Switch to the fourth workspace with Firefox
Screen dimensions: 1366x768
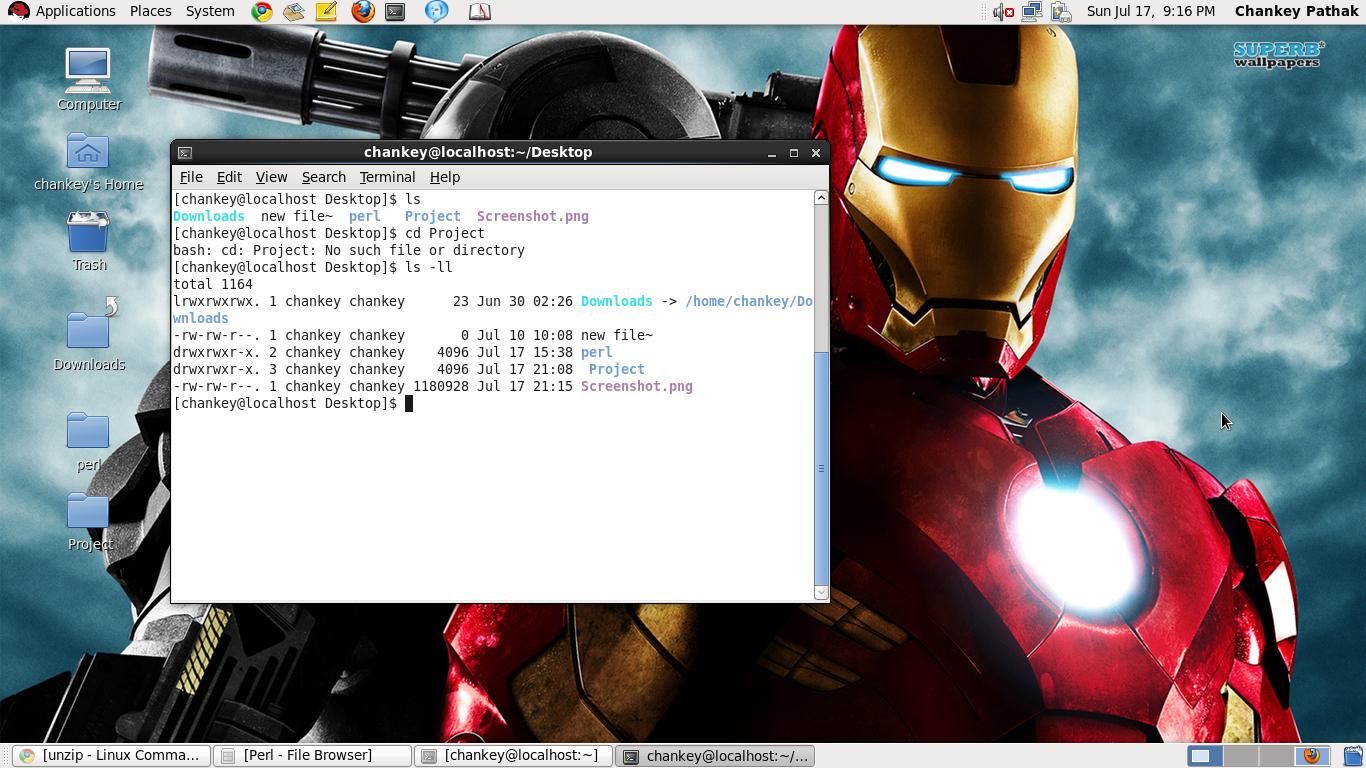coord(1311,756)
